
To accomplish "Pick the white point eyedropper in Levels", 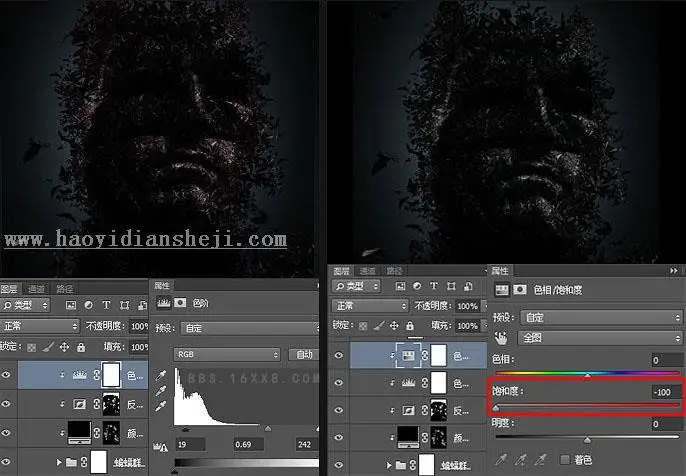I will click(161, 406).
